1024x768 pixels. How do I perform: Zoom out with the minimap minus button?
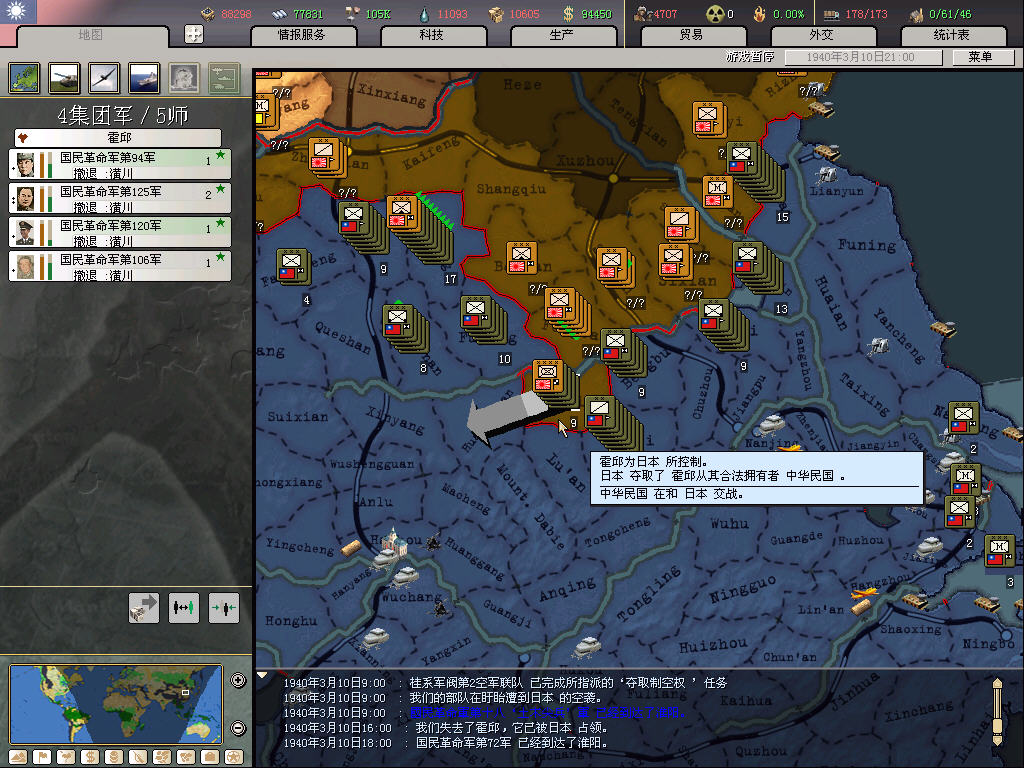tap(238, 728)
